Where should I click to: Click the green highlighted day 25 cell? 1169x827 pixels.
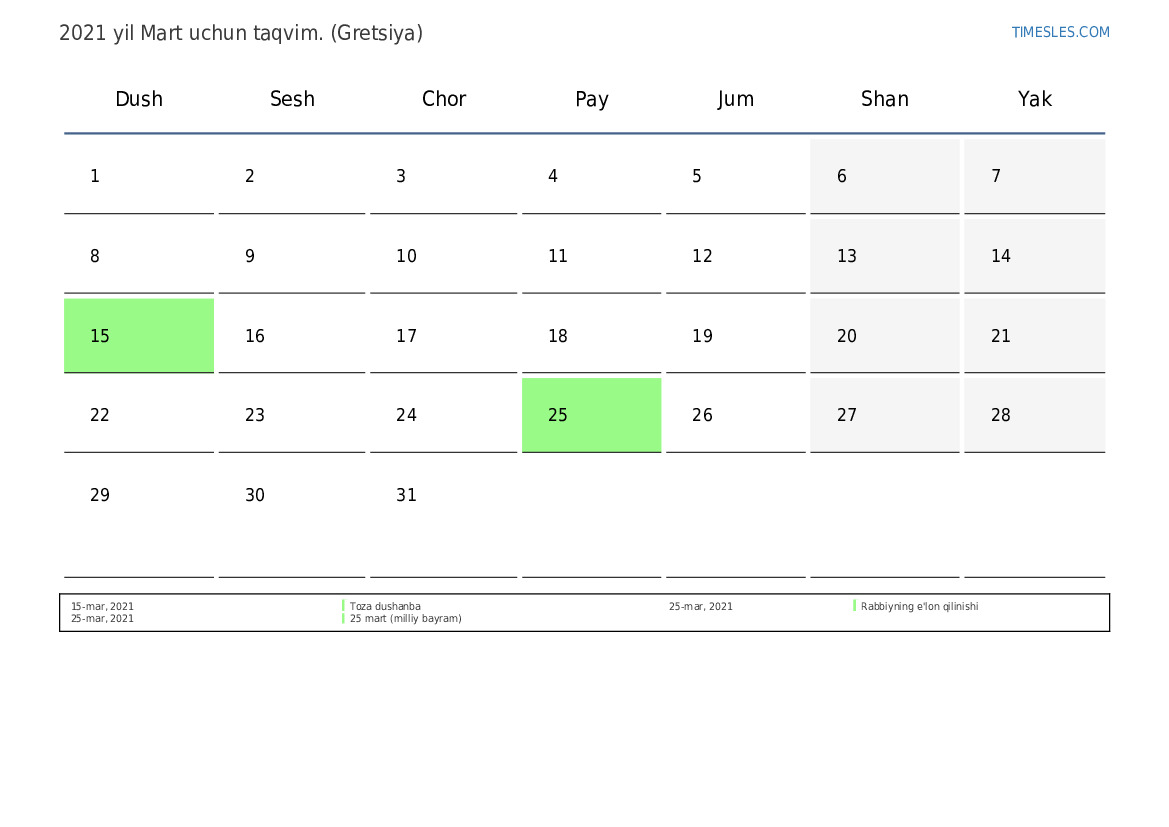(591, 415)
